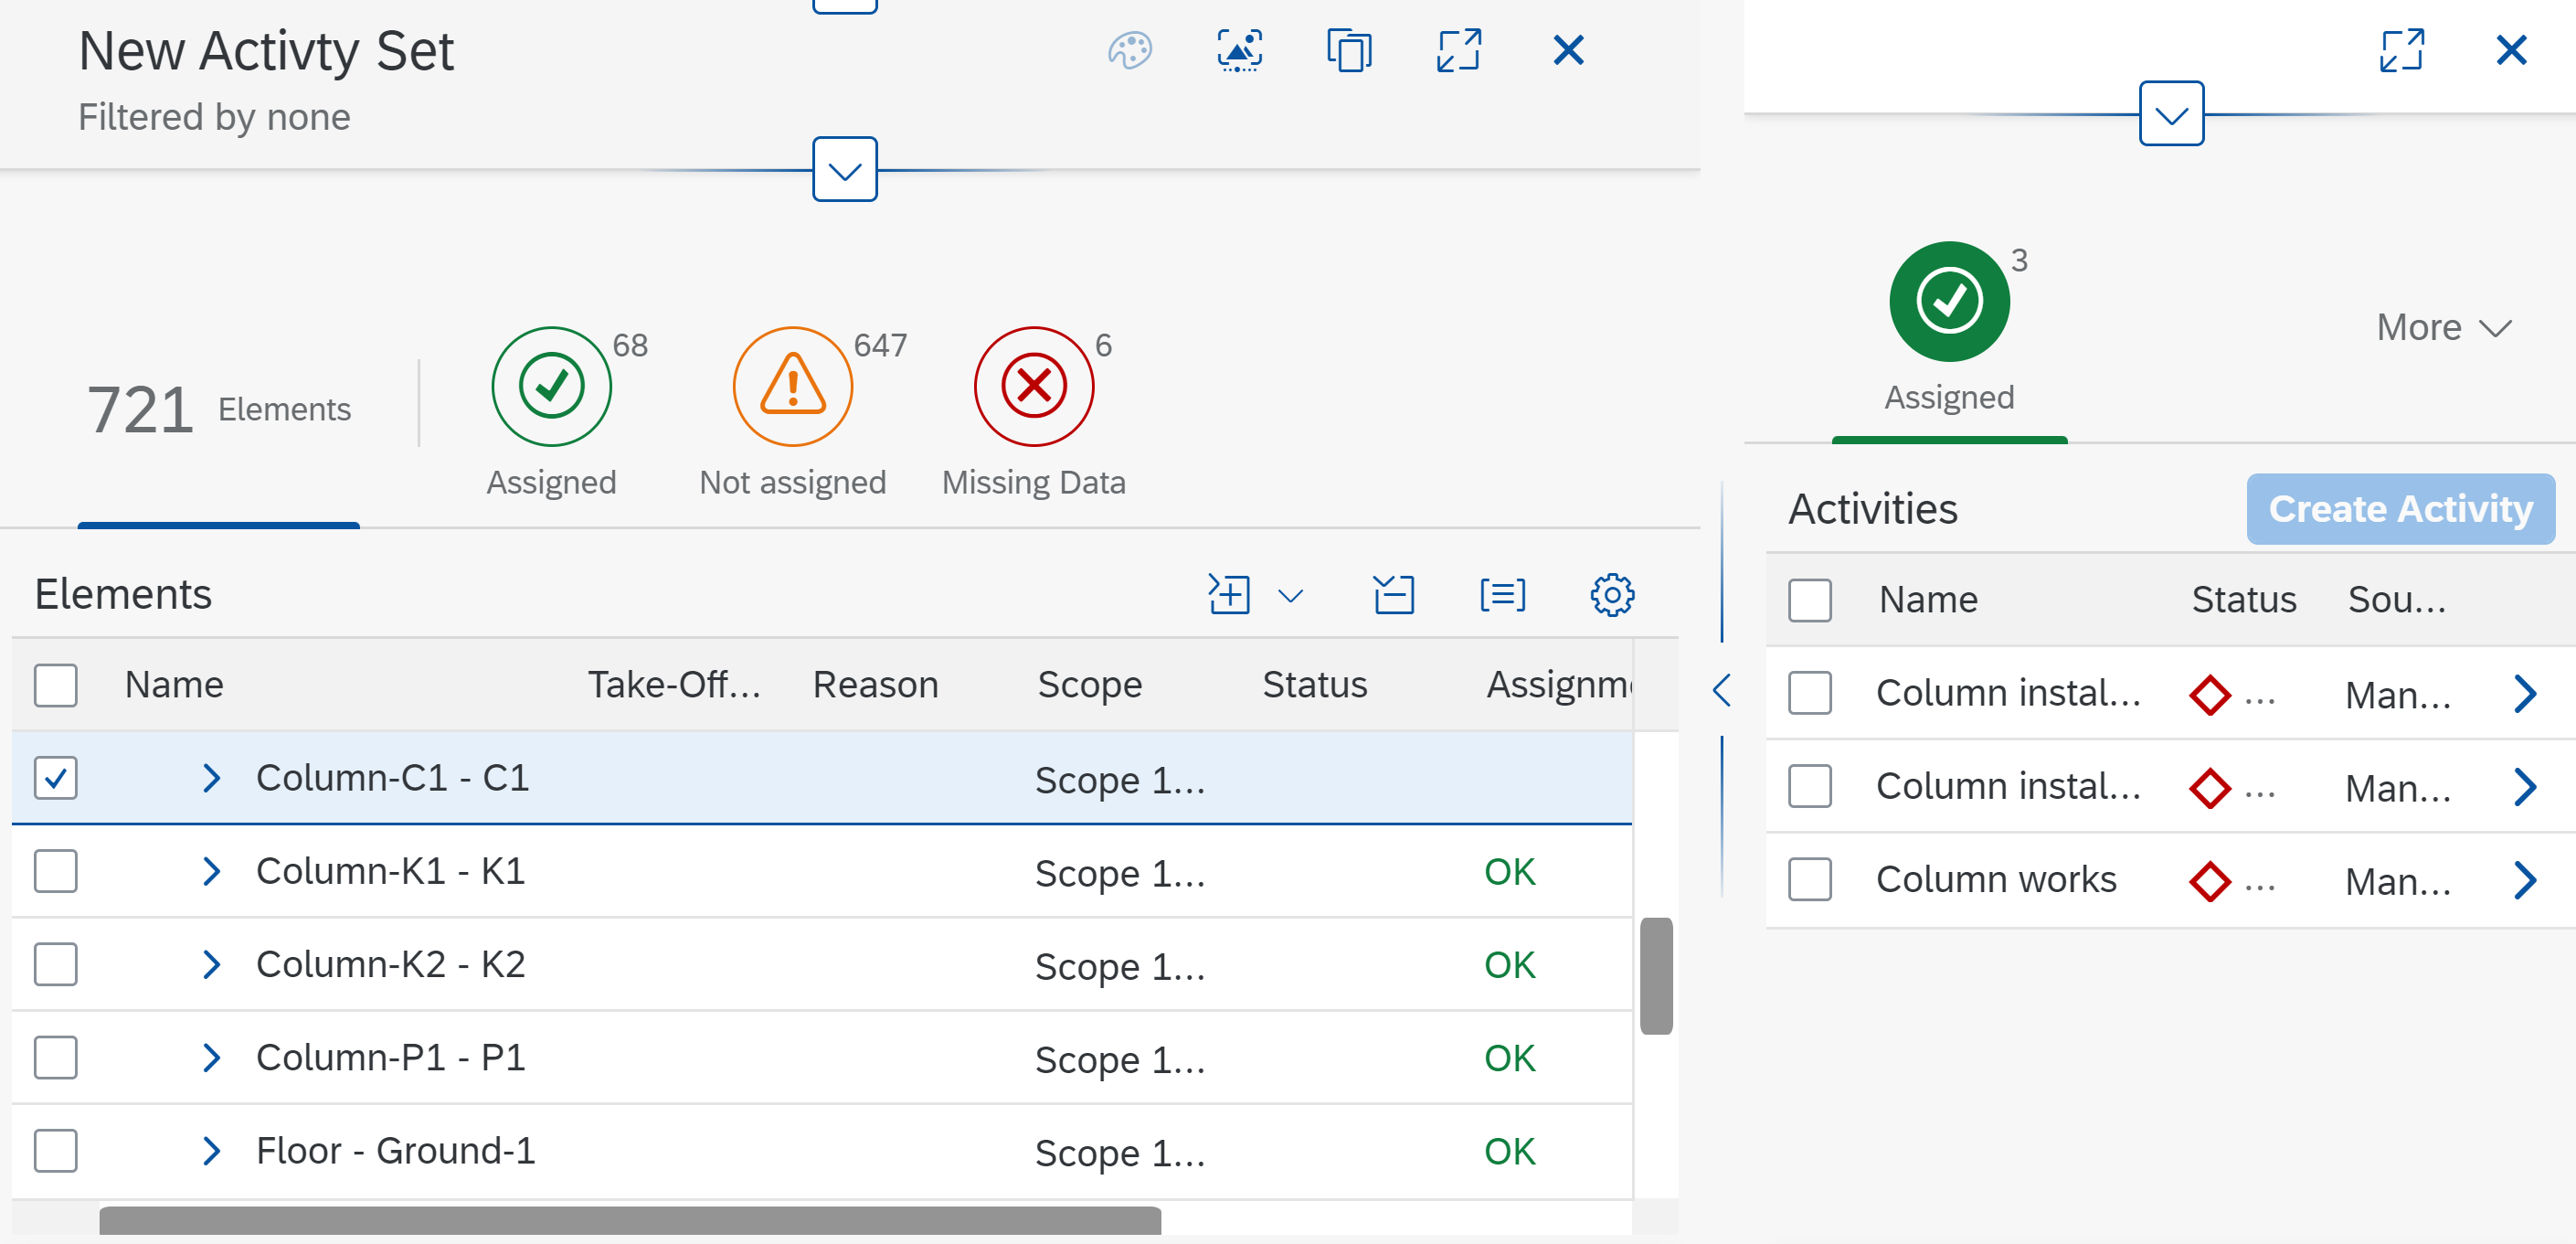
Task: Expand the Column-K1 - K1 tree row
Action: tap(211, 872)
